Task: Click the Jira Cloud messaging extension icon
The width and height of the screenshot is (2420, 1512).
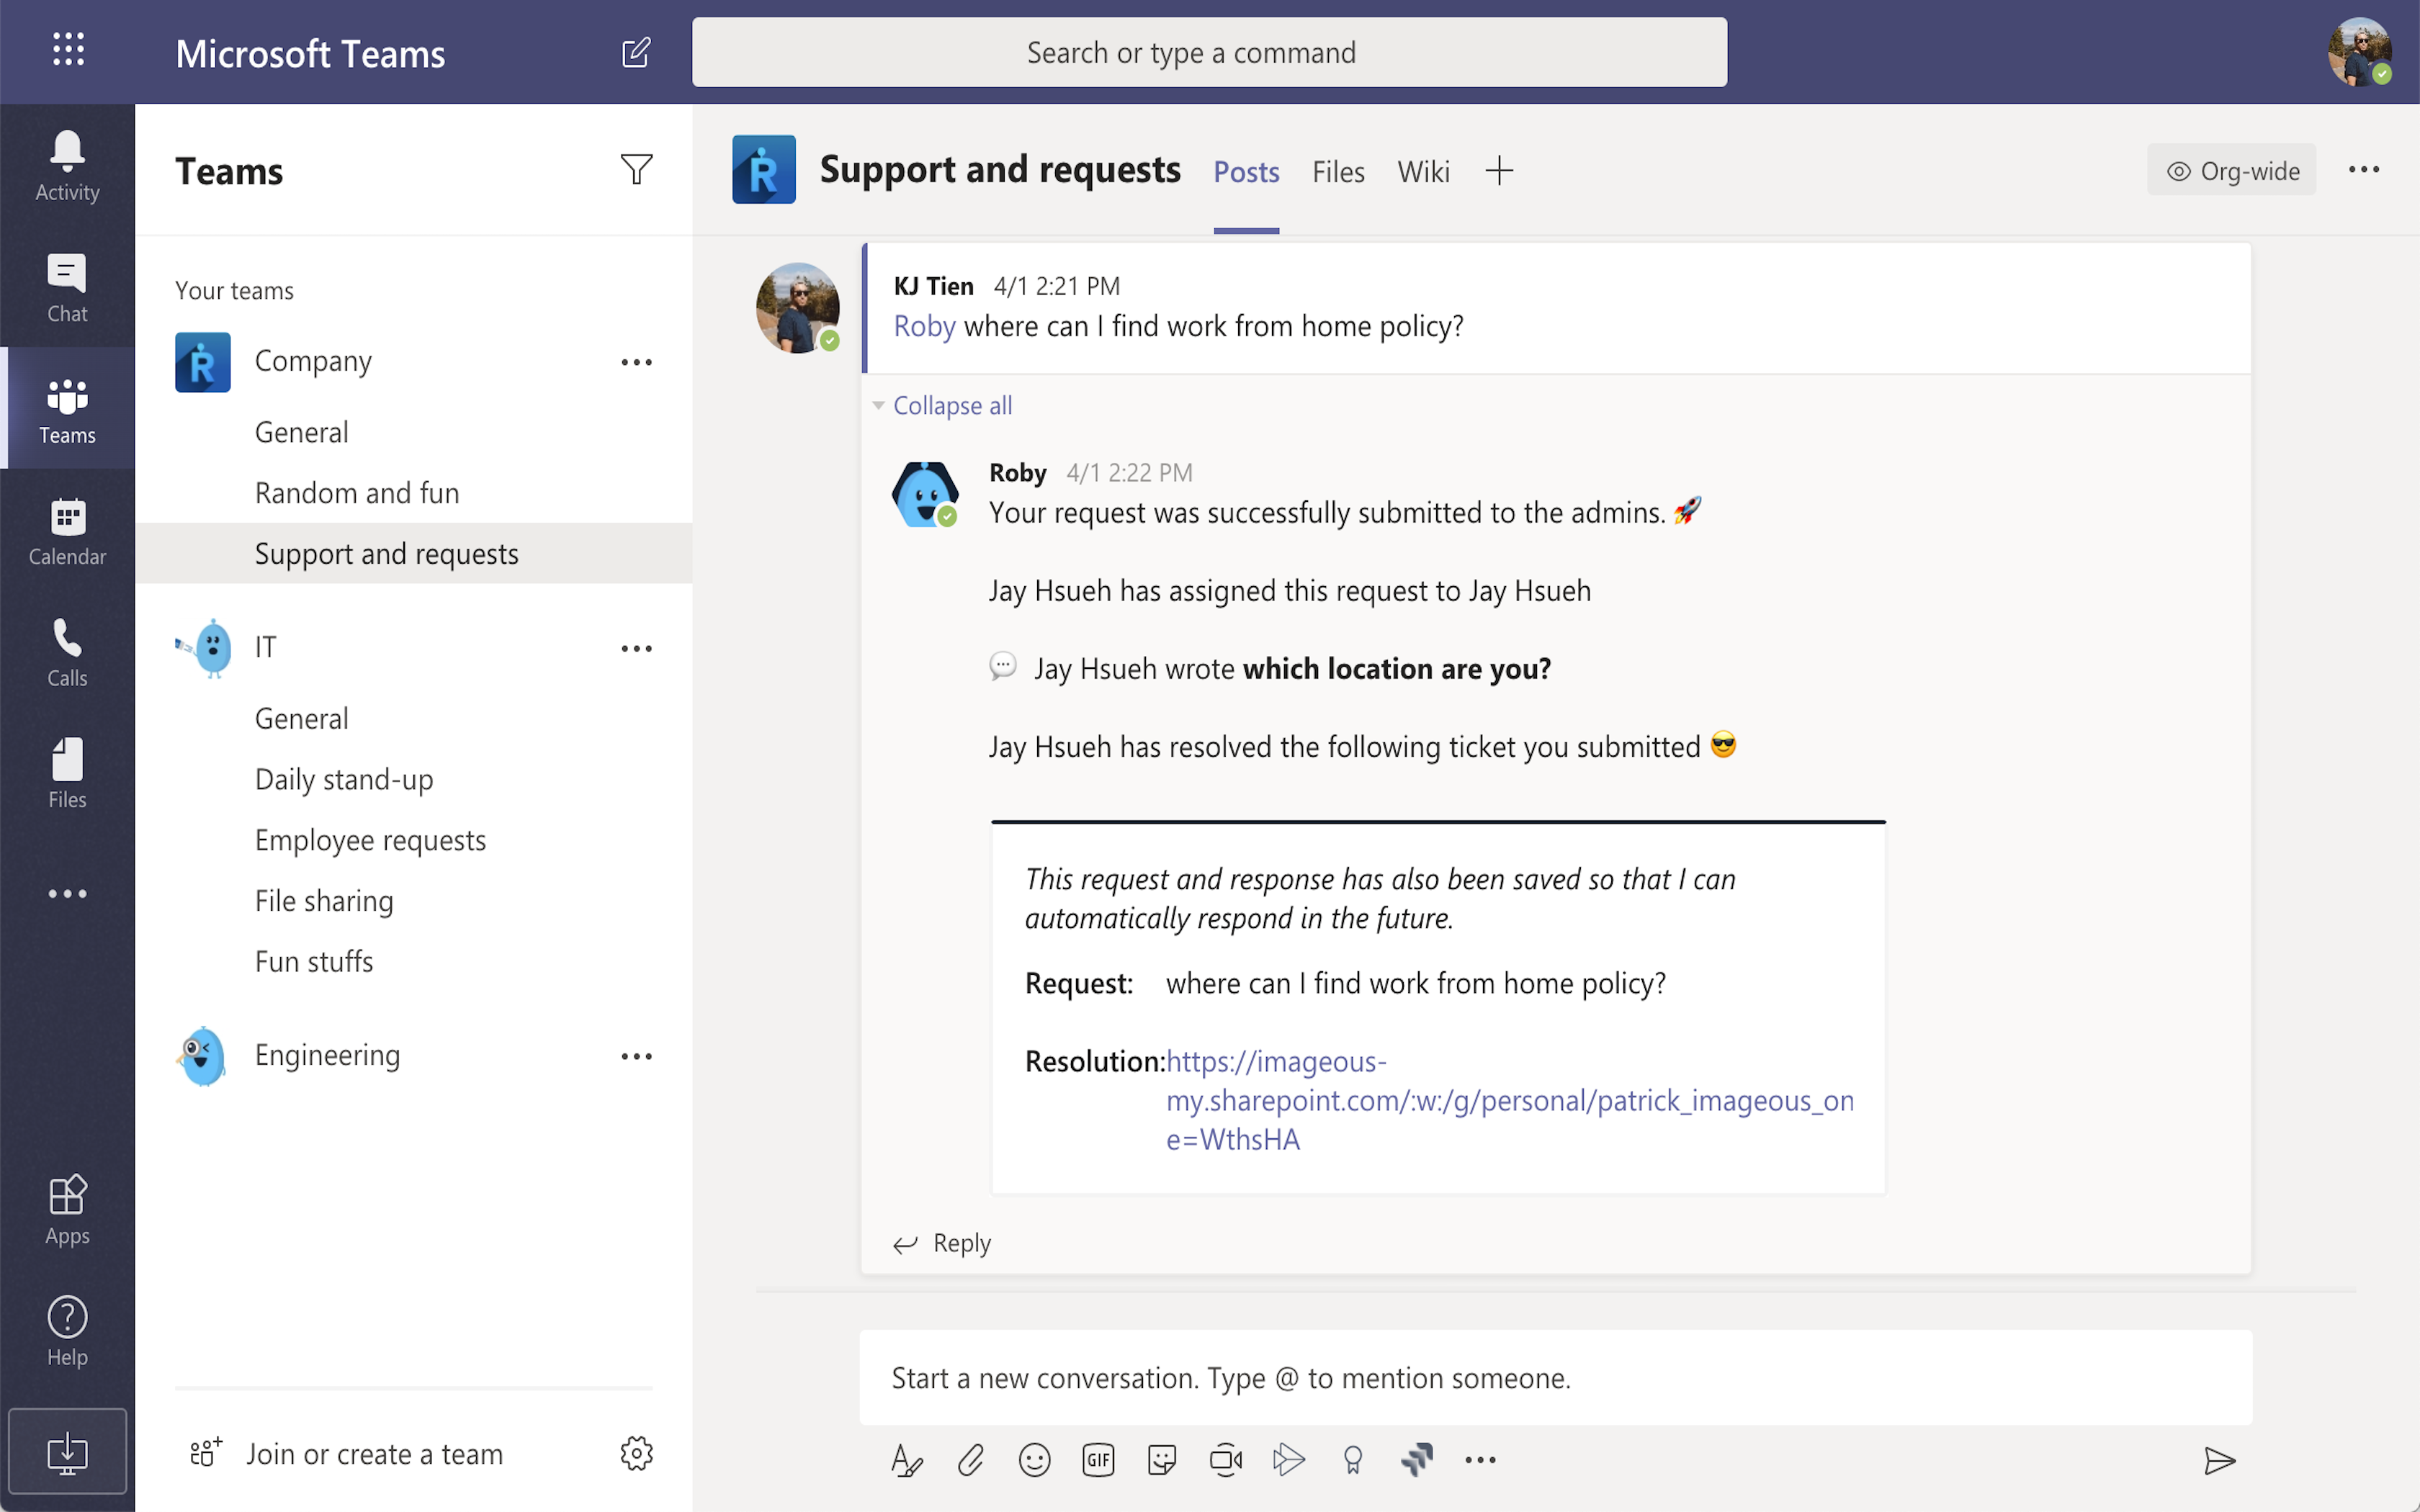Action: [x=1417, y=1460]
